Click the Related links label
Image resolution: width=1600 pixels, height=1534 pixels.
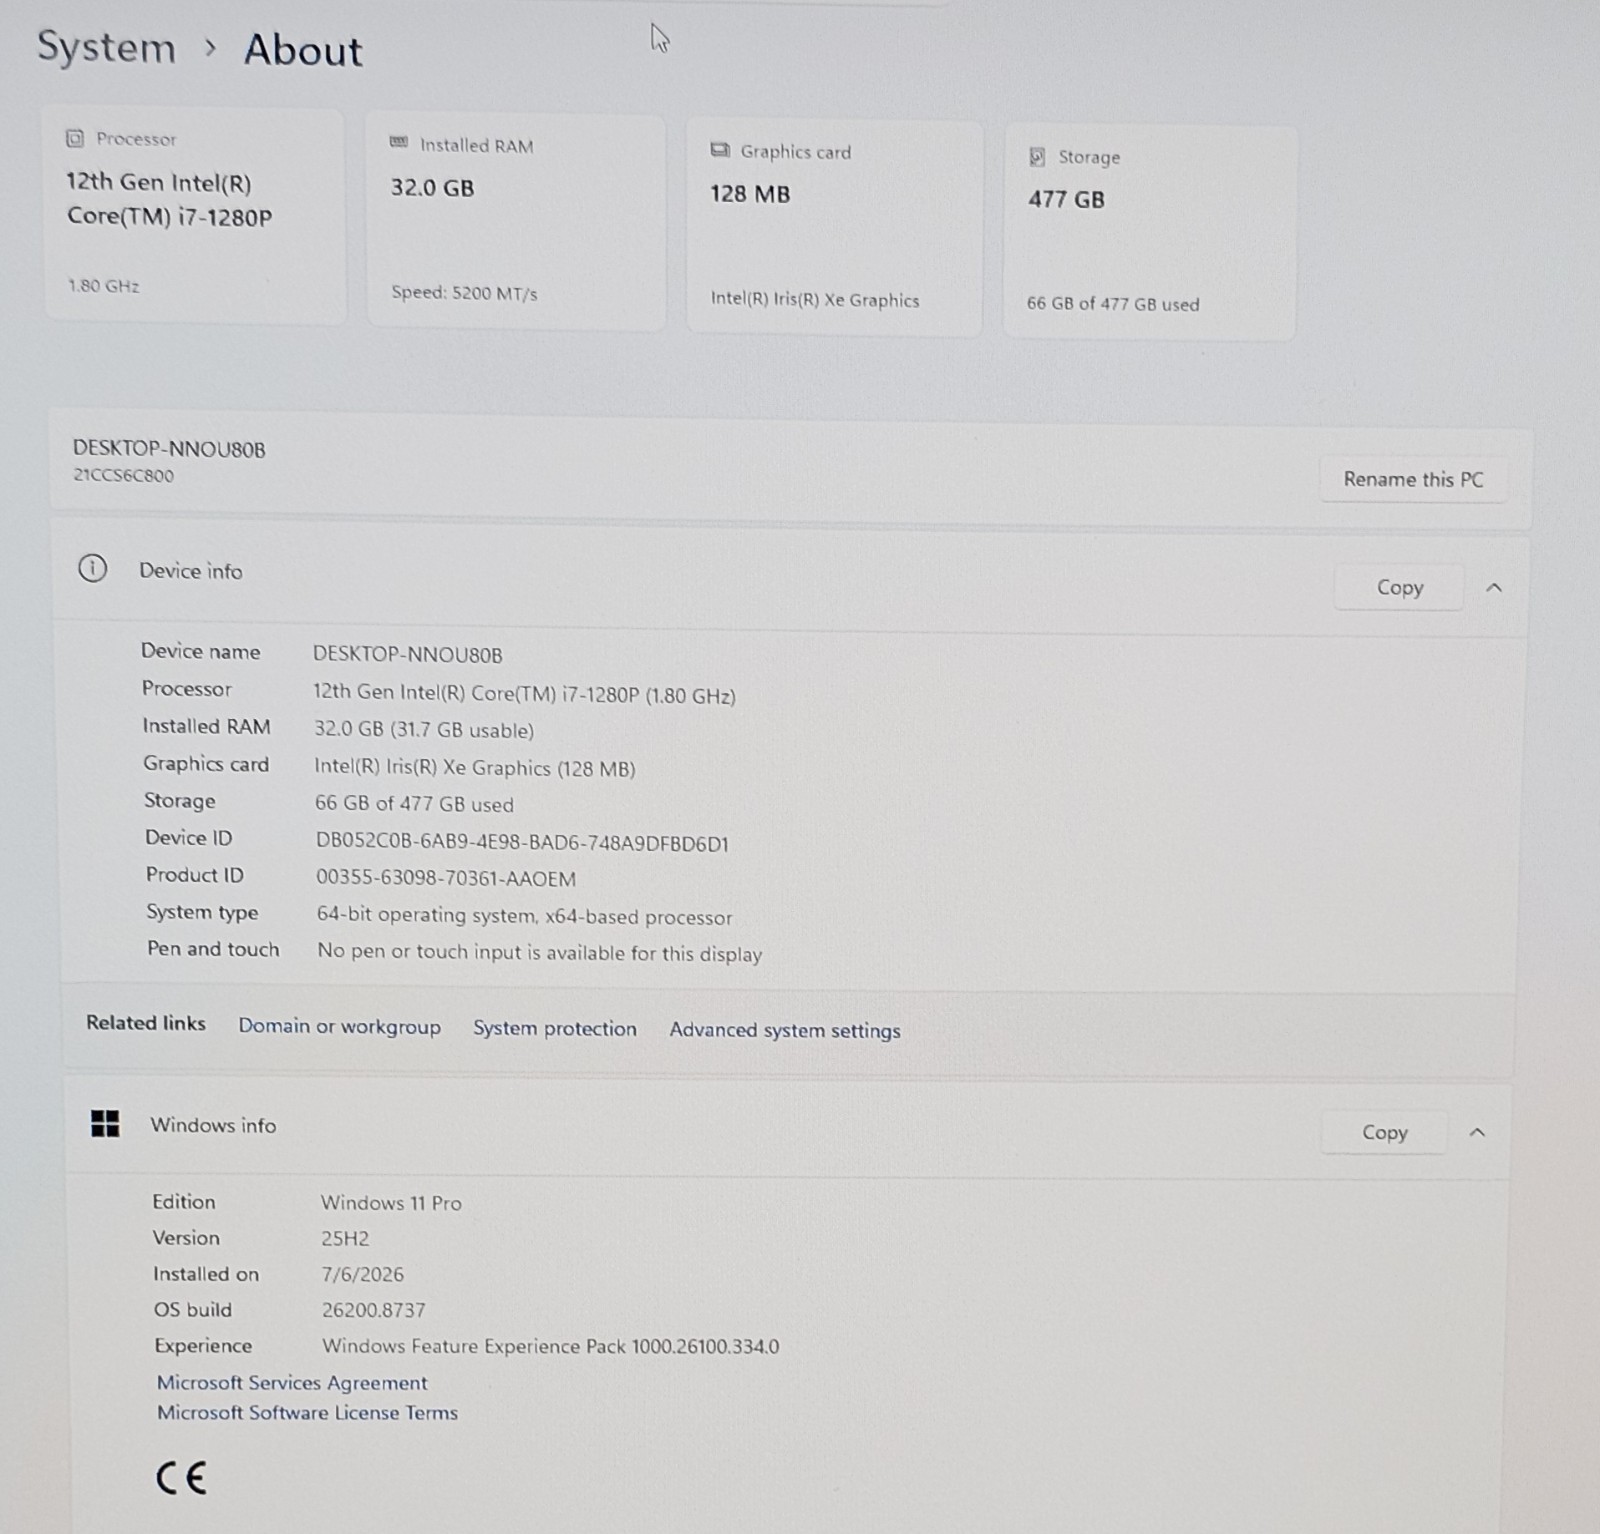tap(146, 1022)
